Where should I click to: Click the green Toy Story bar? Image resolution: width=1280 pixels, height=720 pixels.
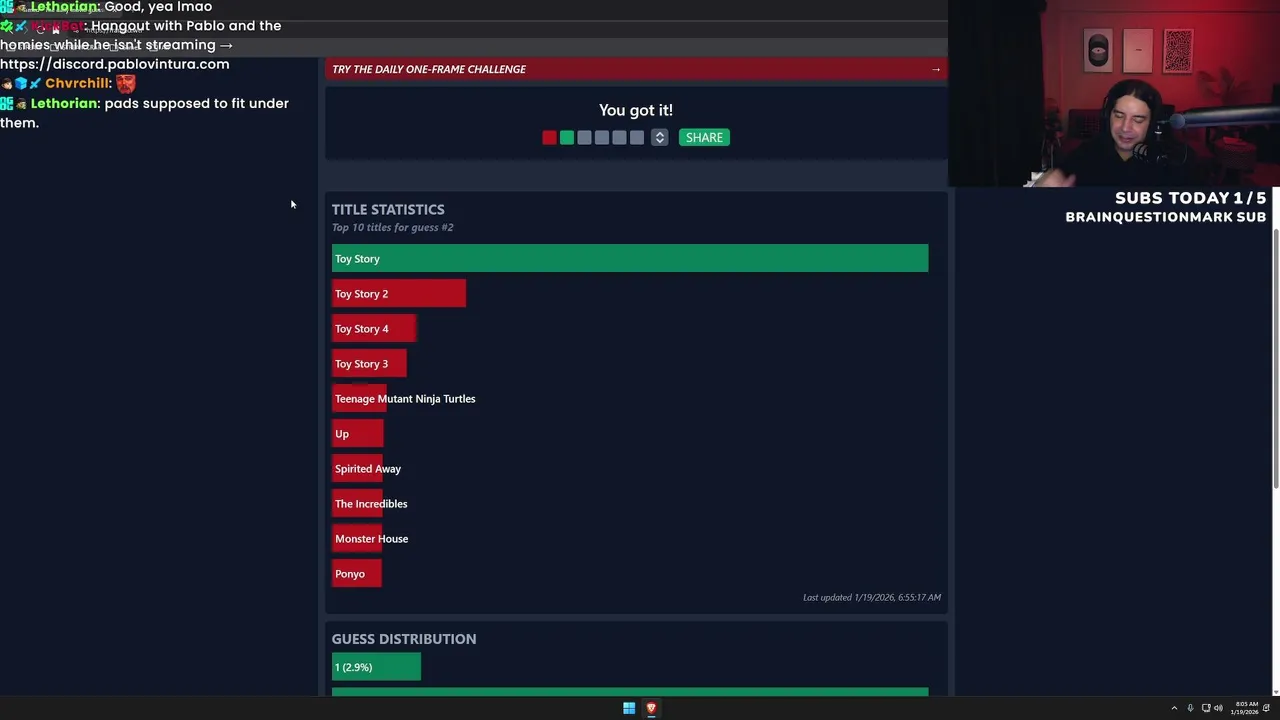pyautogui.click(x=630, y=259)
